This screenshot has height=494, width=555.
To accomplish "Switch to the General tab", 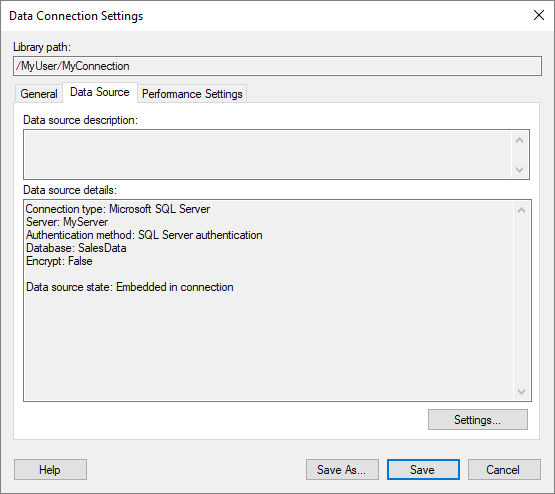I will pyautogui.click(x=39, y=94).
